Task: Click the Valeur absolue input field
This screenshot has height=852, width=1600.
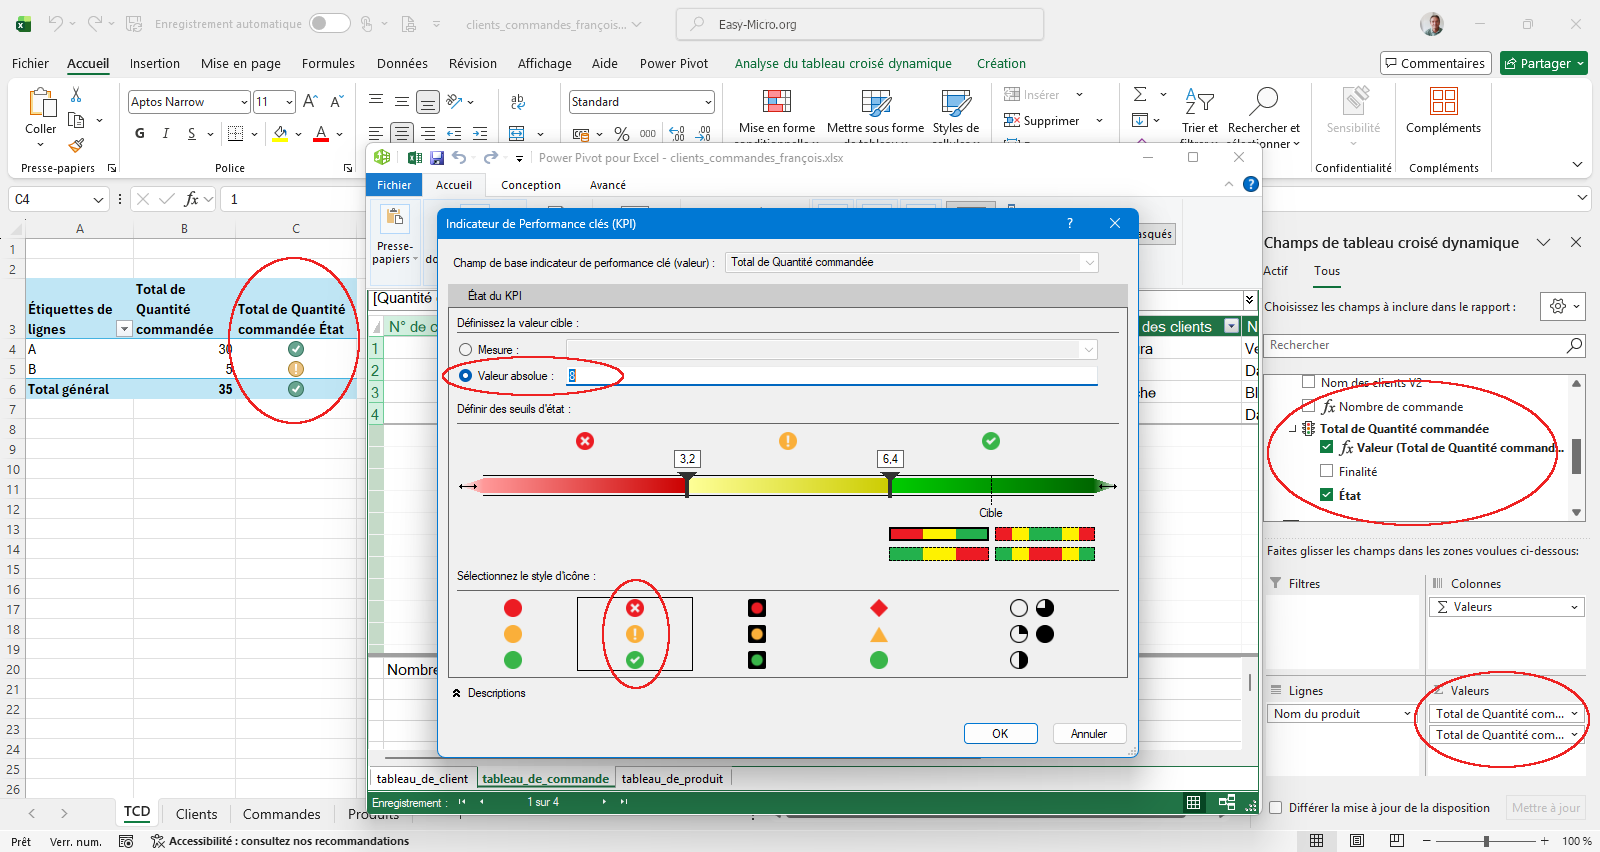Action: pos(830,376)
